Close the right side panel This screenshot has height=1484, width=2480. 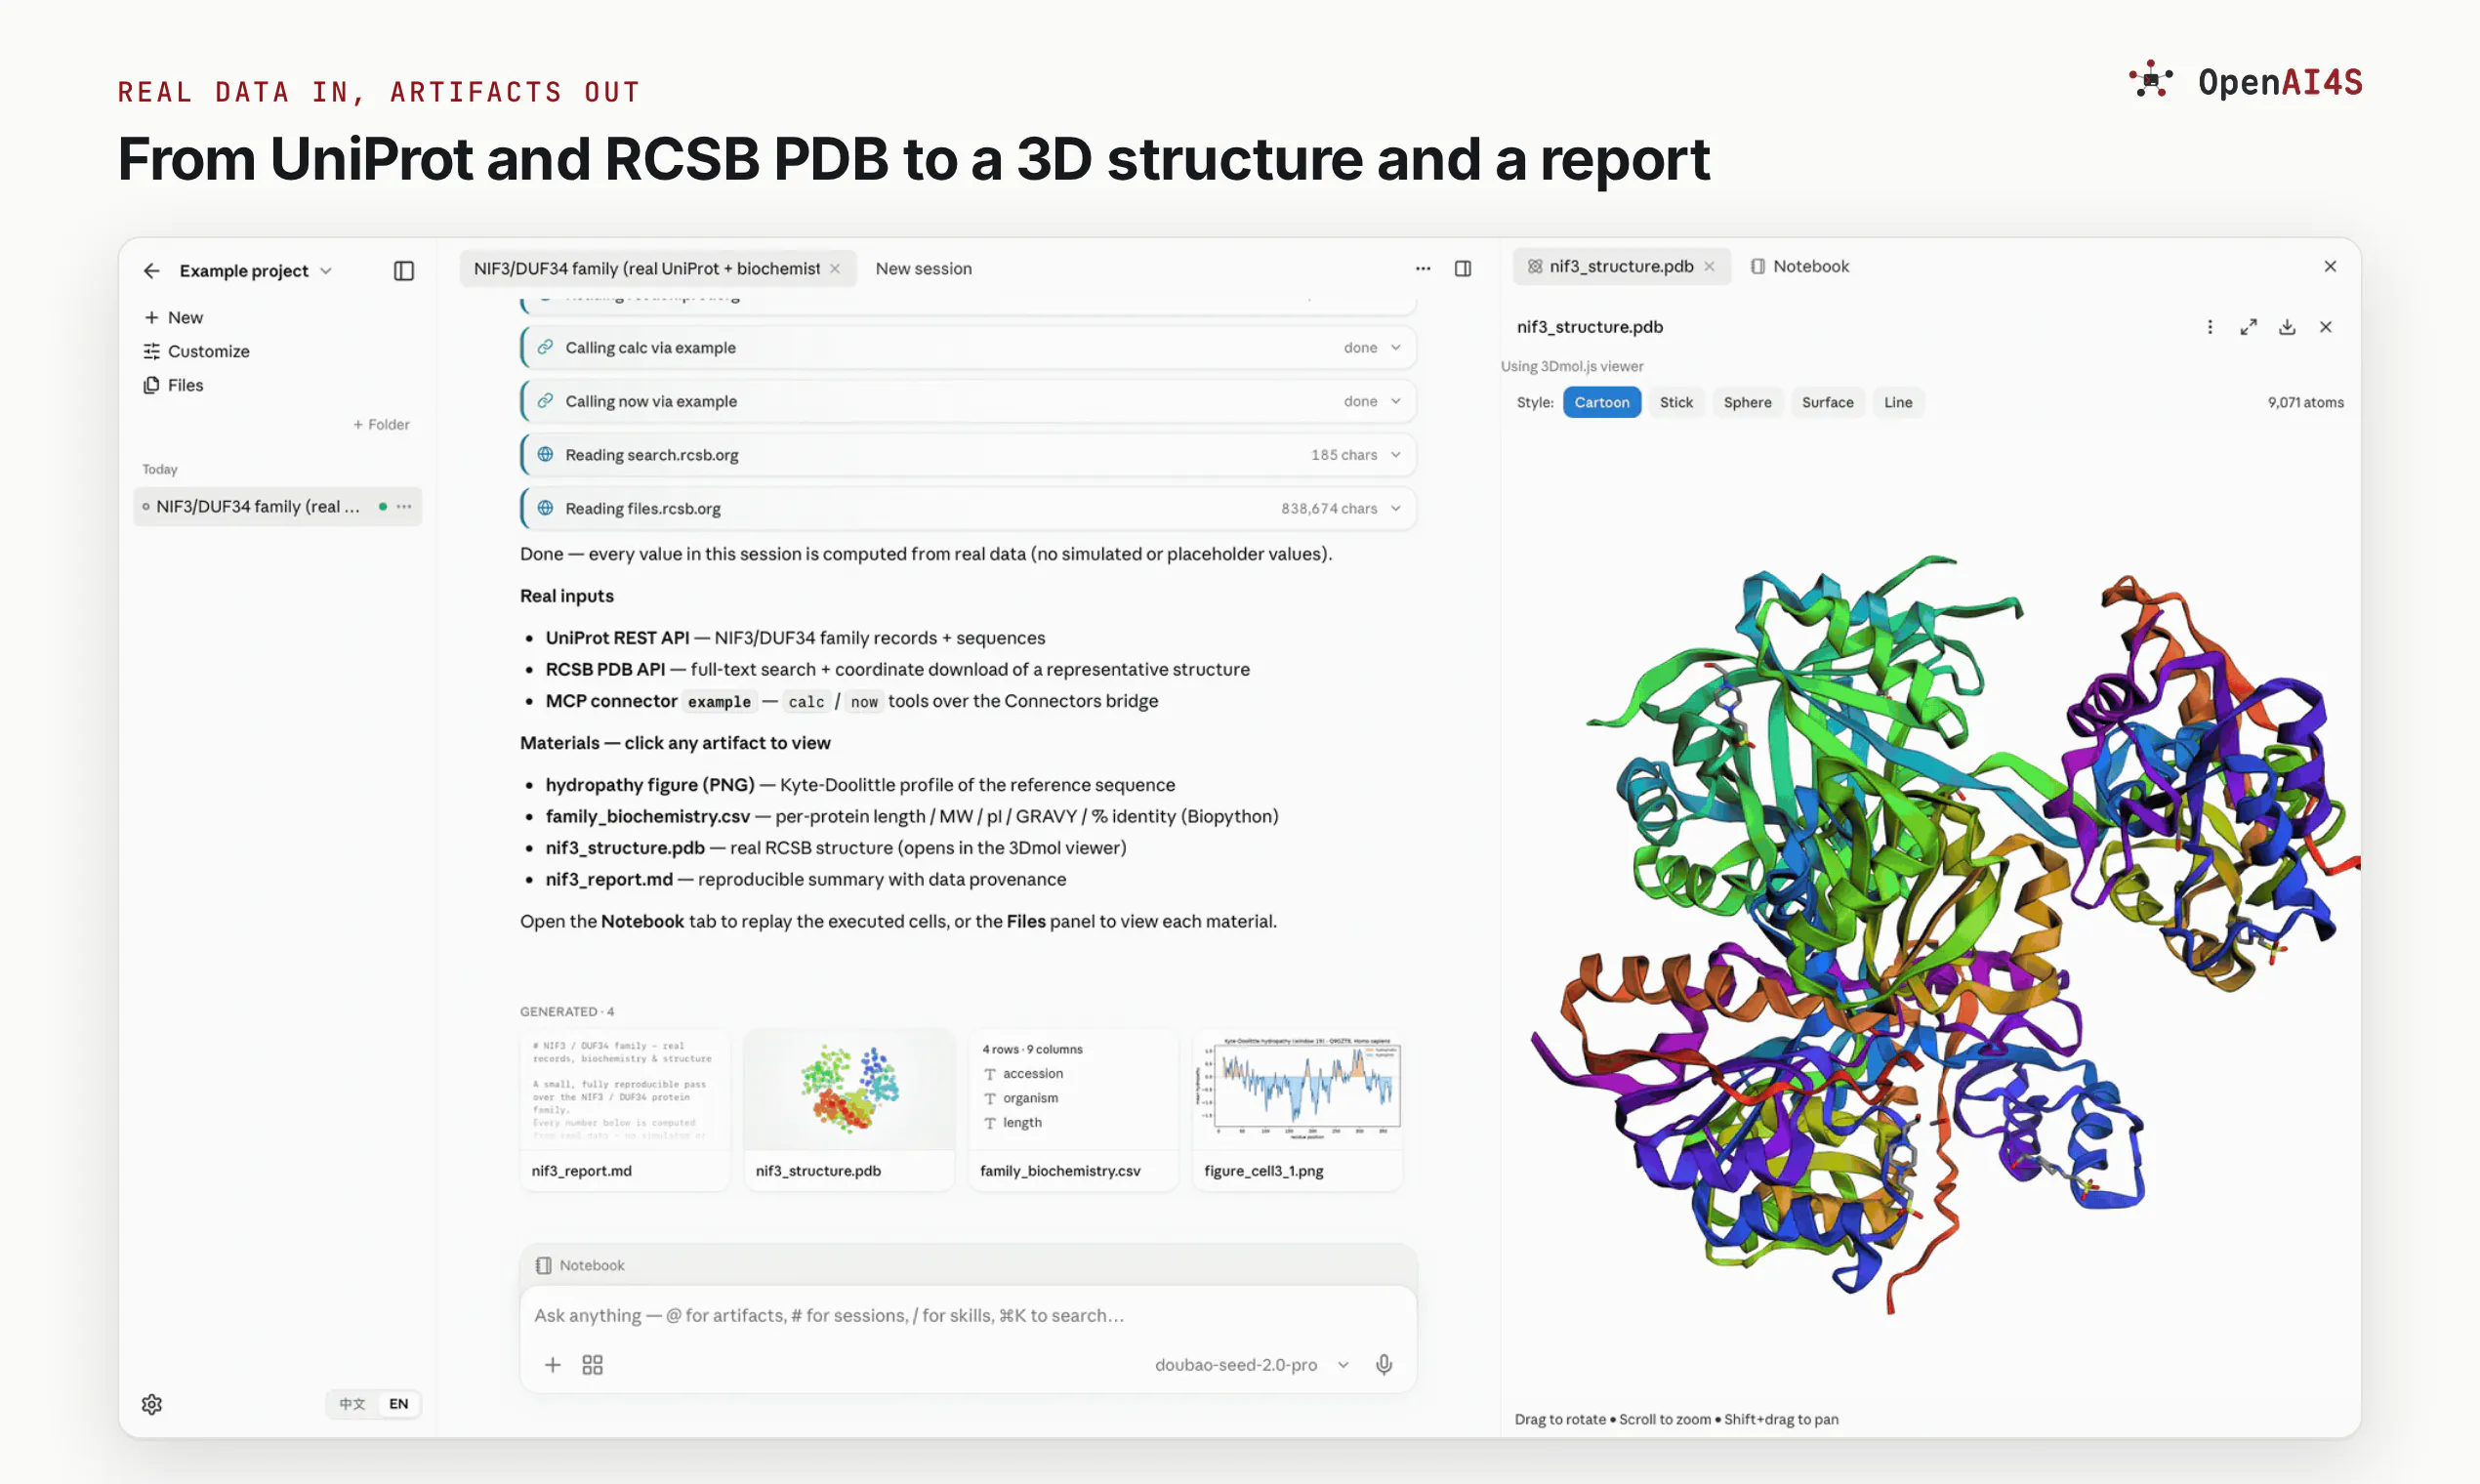(2330, 266)
